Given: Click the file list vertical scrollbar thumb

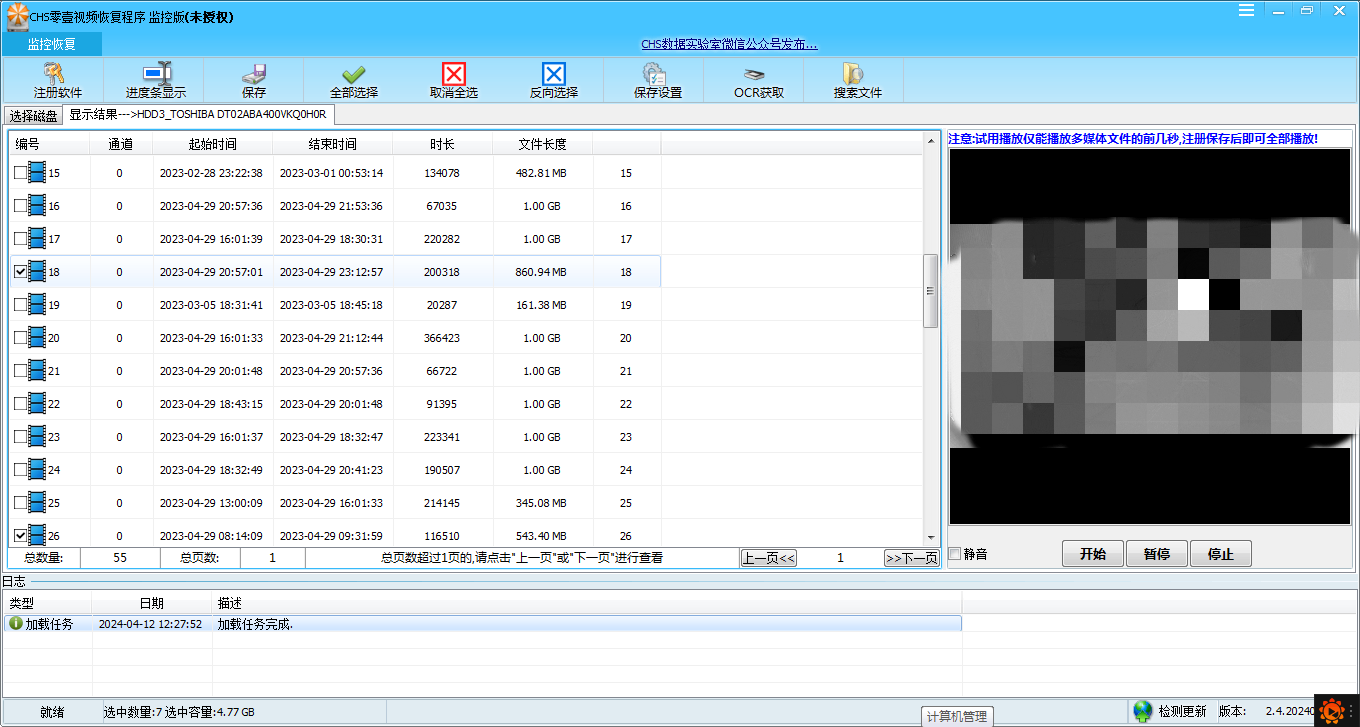Looking at the screenshot, I should 930,291.
